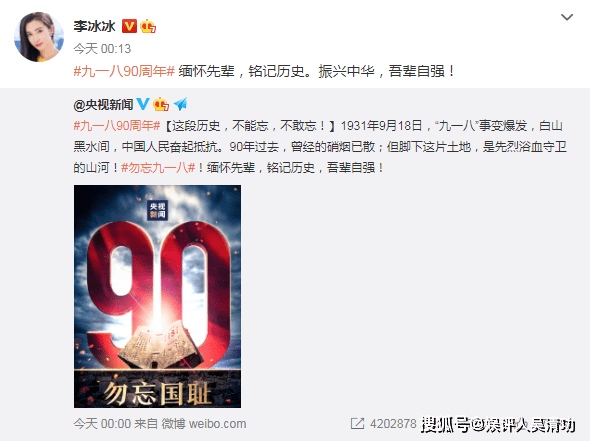The height and width of the screenshot is (442, 590).
Task: Click the blue paper plane icon
Action: tap(181, 104)
